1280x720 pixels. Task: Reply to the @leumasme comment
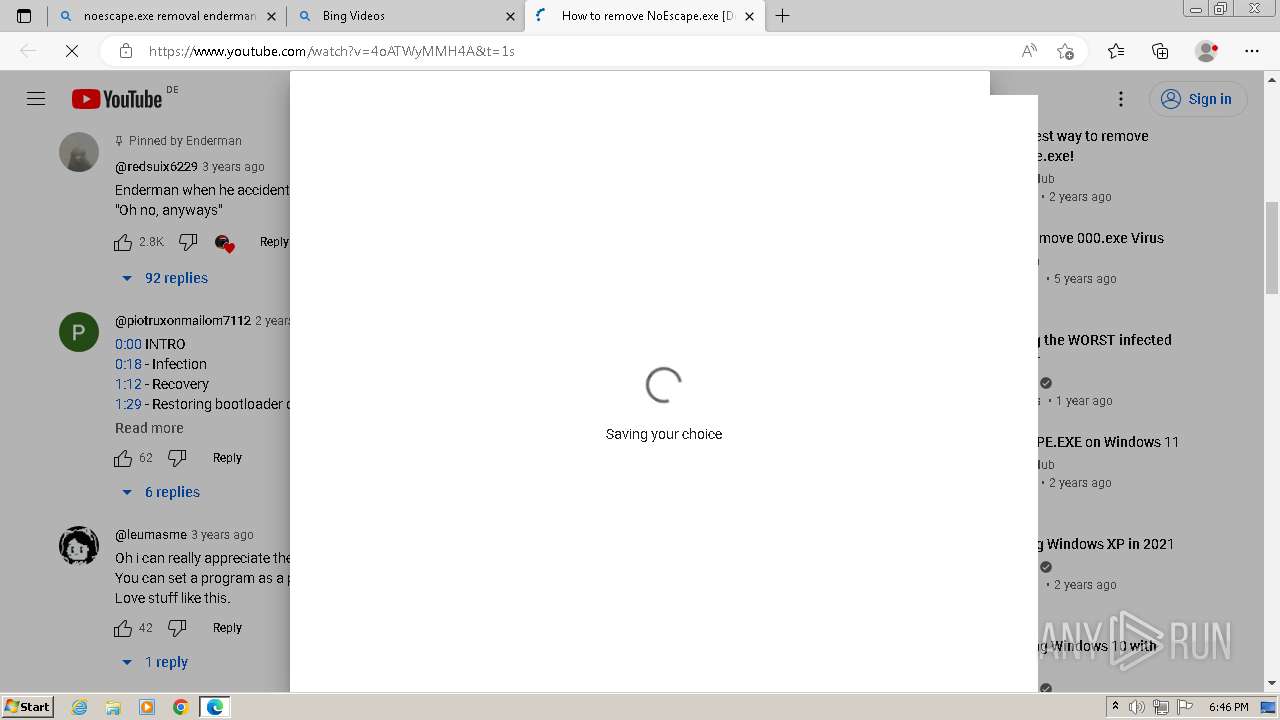point(227,628)
